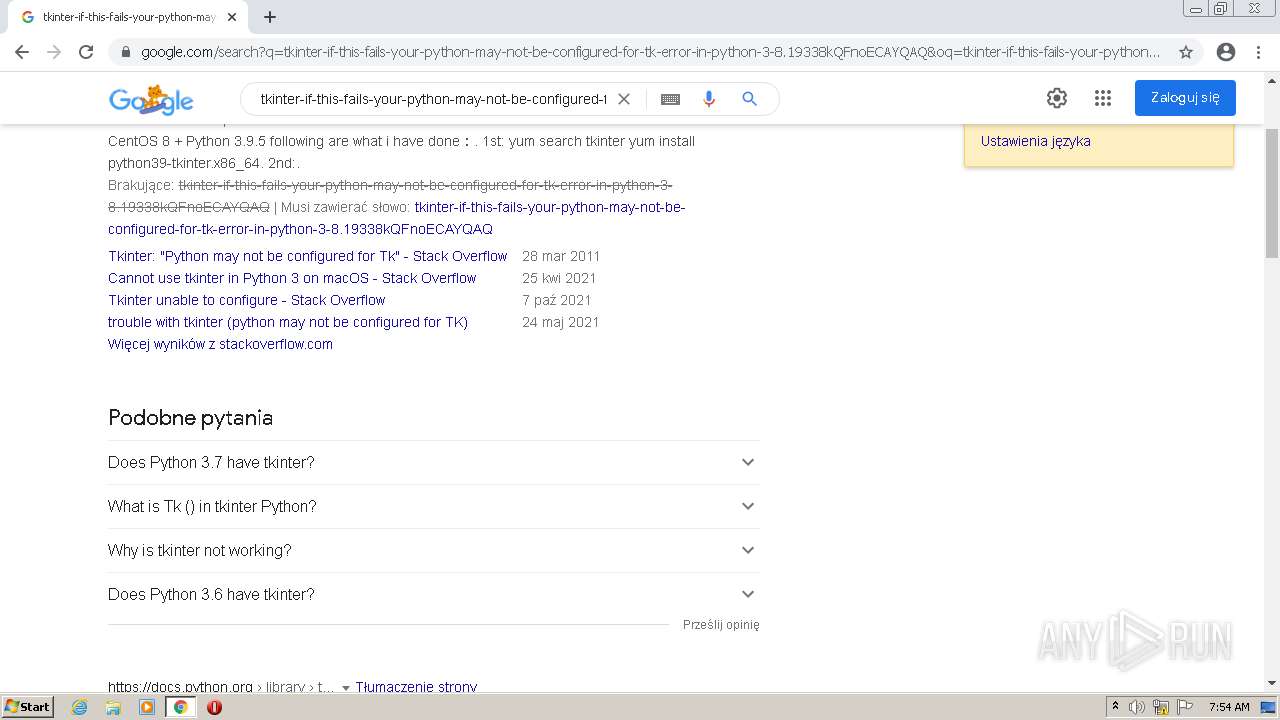1280x720 pixels.
Task: Close the tkinter search tab
Action: (232, 17)
